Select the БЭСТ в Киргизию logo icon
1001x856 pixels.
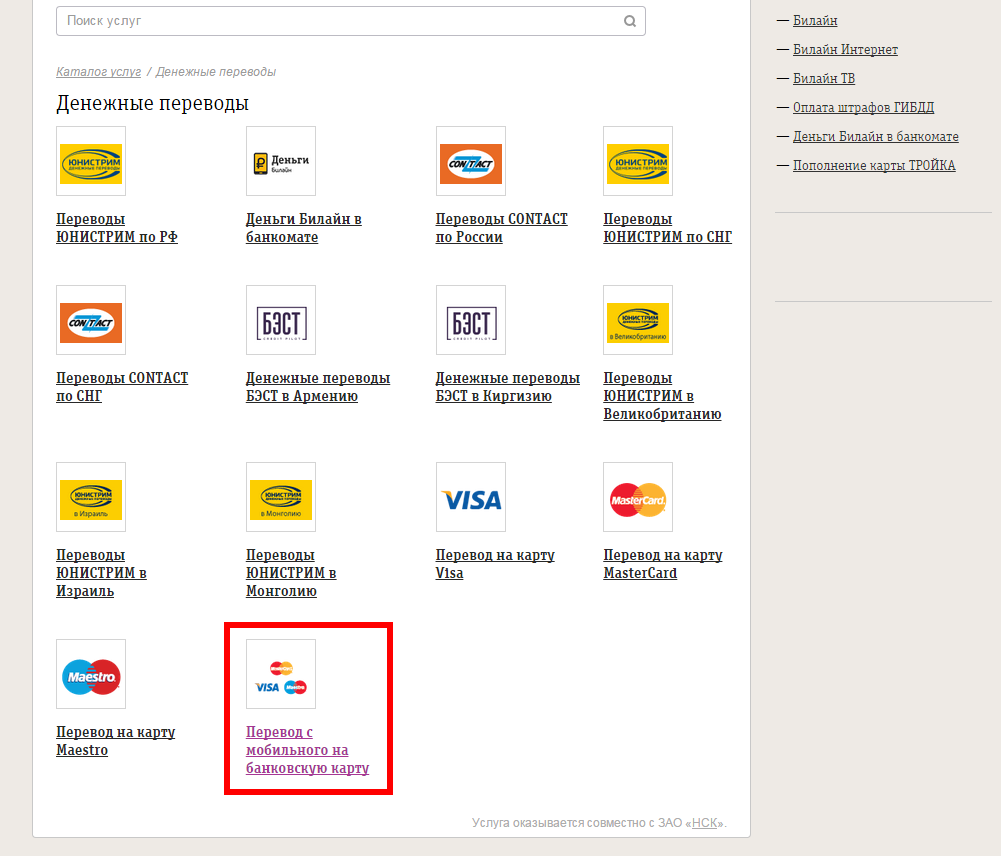470,320
